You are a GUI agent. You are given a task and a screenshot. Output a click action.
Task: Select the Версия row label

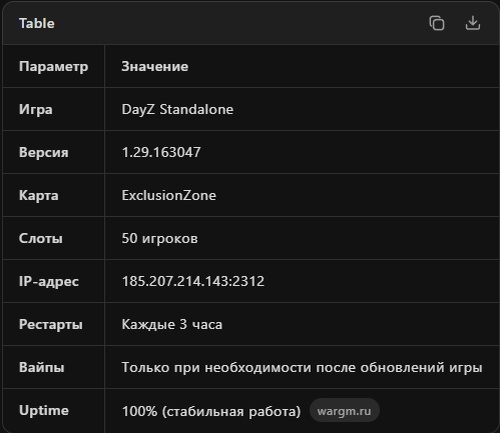[44, 152]
